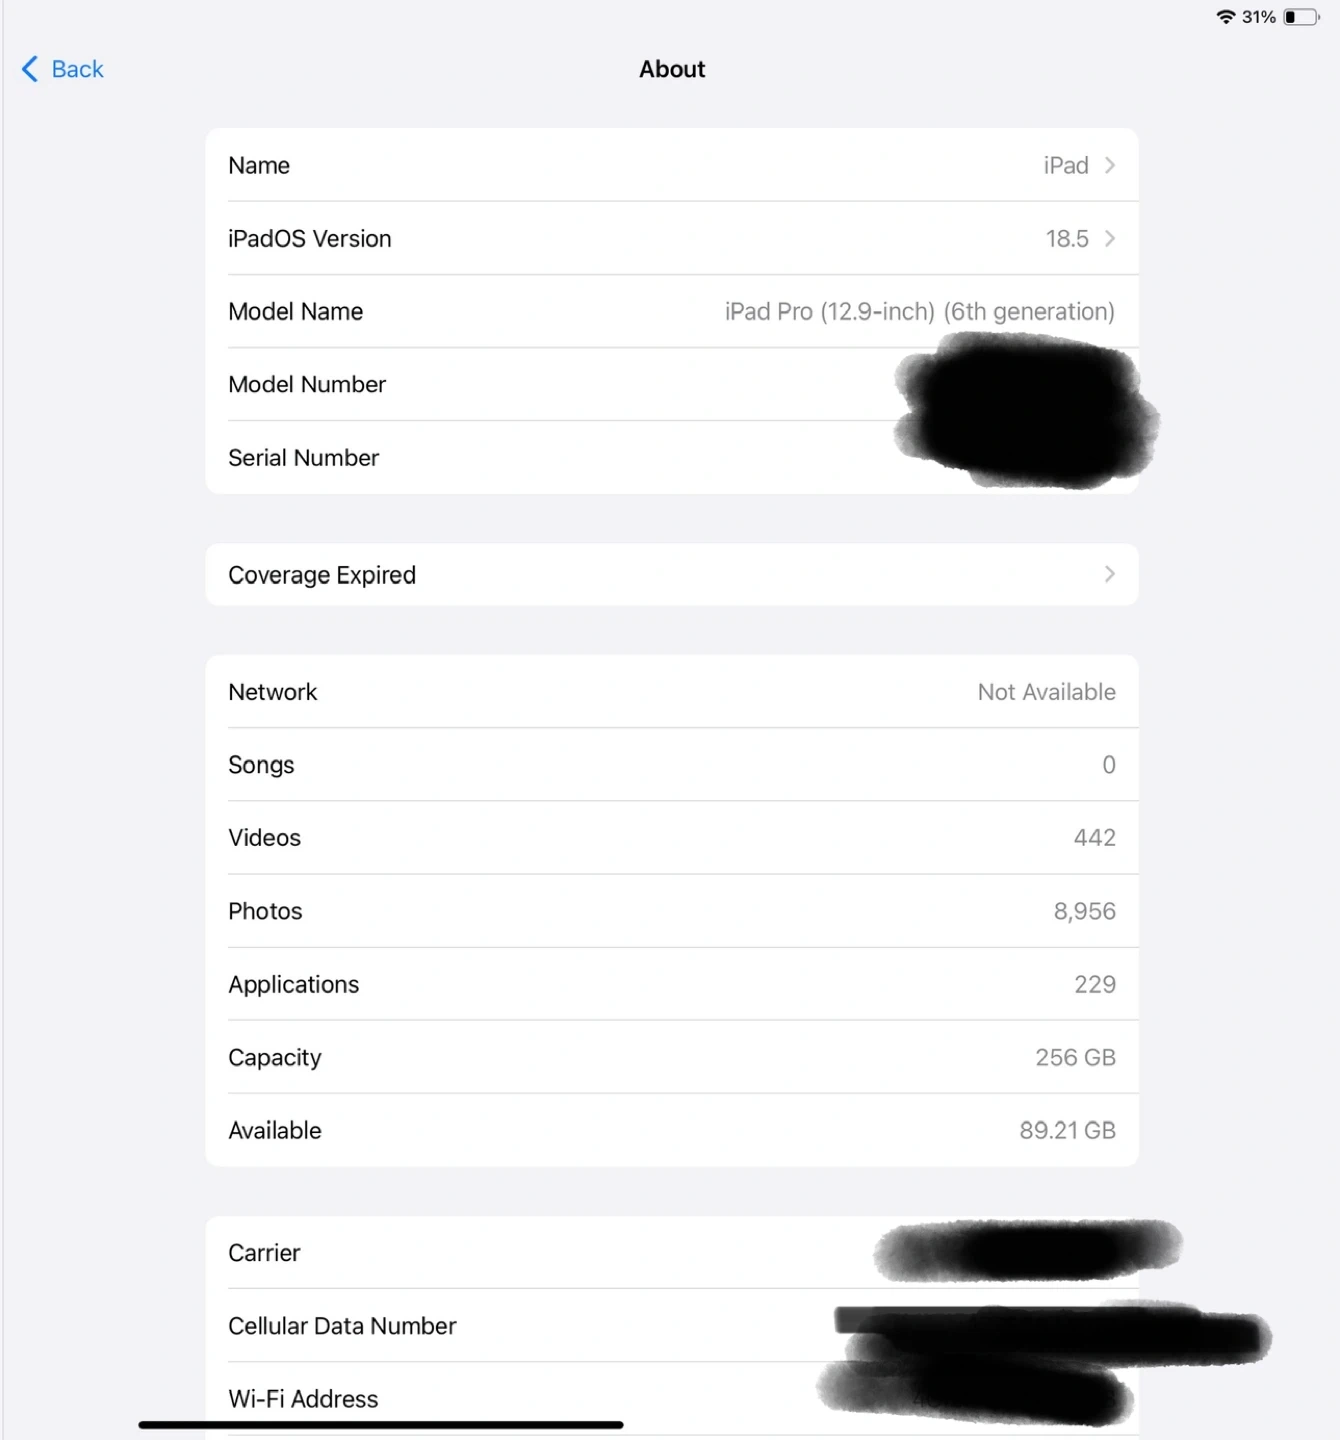Select the Name row
The width and height of the screenshot is (1340, 1440).
[x=672, y=165]
